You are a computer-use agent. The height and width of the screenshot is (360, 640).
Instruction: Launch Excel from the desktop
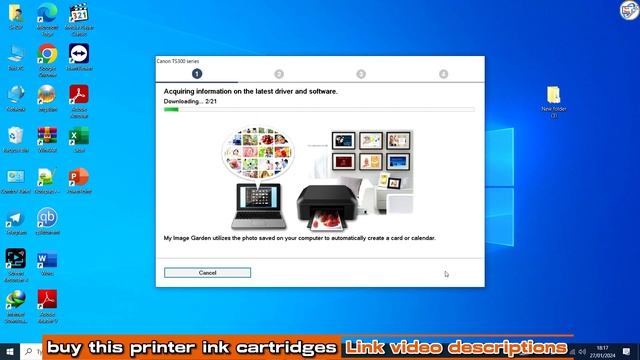79,140
